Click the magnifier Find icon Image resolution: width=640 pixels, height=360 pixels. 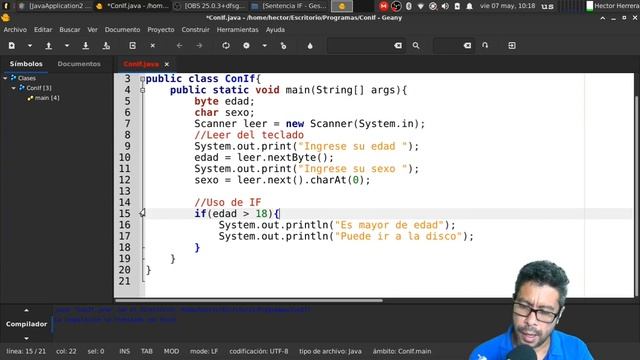click(416, 46)
